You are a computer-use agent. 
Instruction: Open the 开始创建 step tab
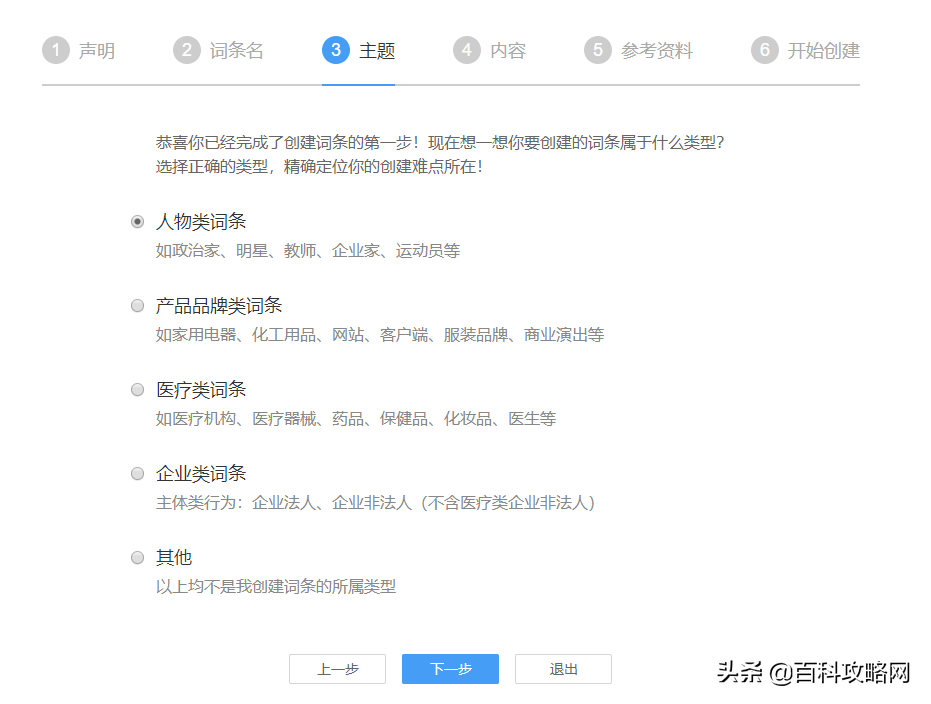point(823,51)
